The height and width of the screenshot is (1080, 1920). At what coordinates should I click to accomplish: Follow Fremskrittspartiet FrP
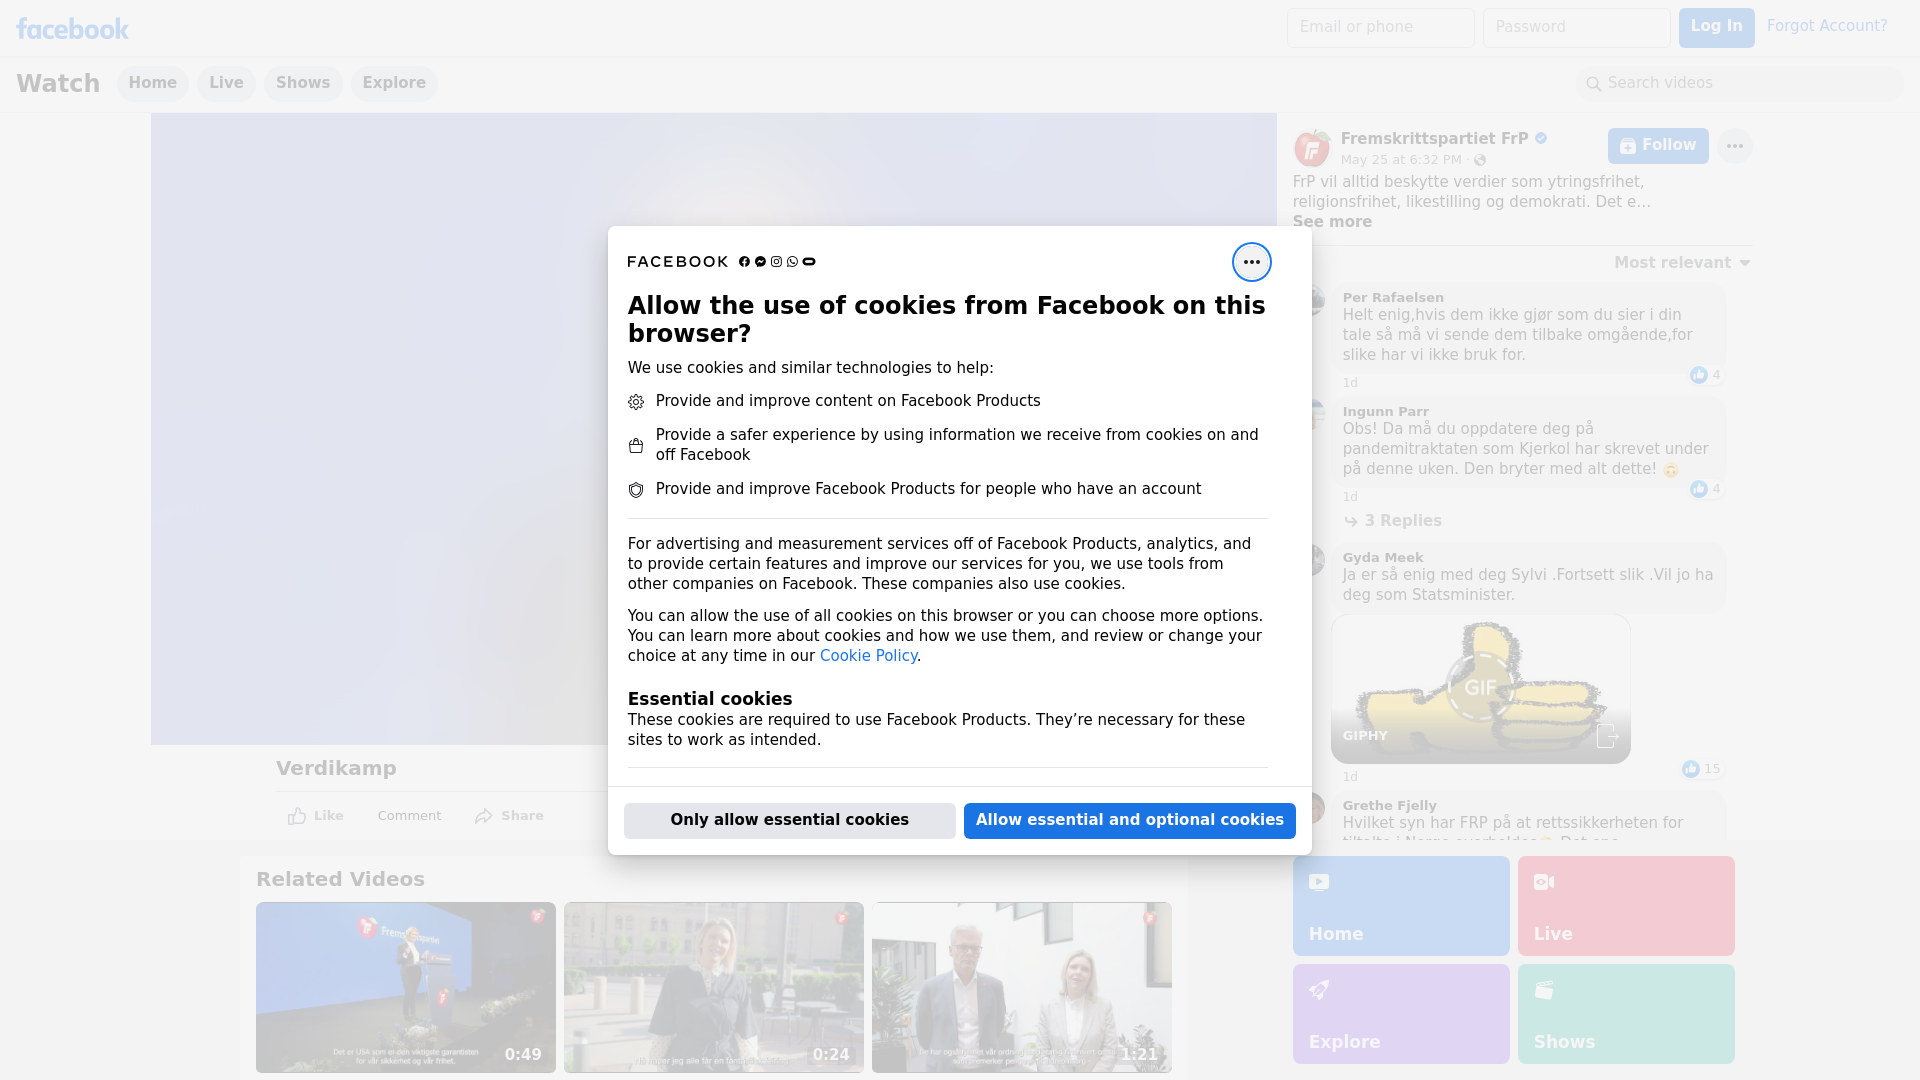pos(1658,146)
